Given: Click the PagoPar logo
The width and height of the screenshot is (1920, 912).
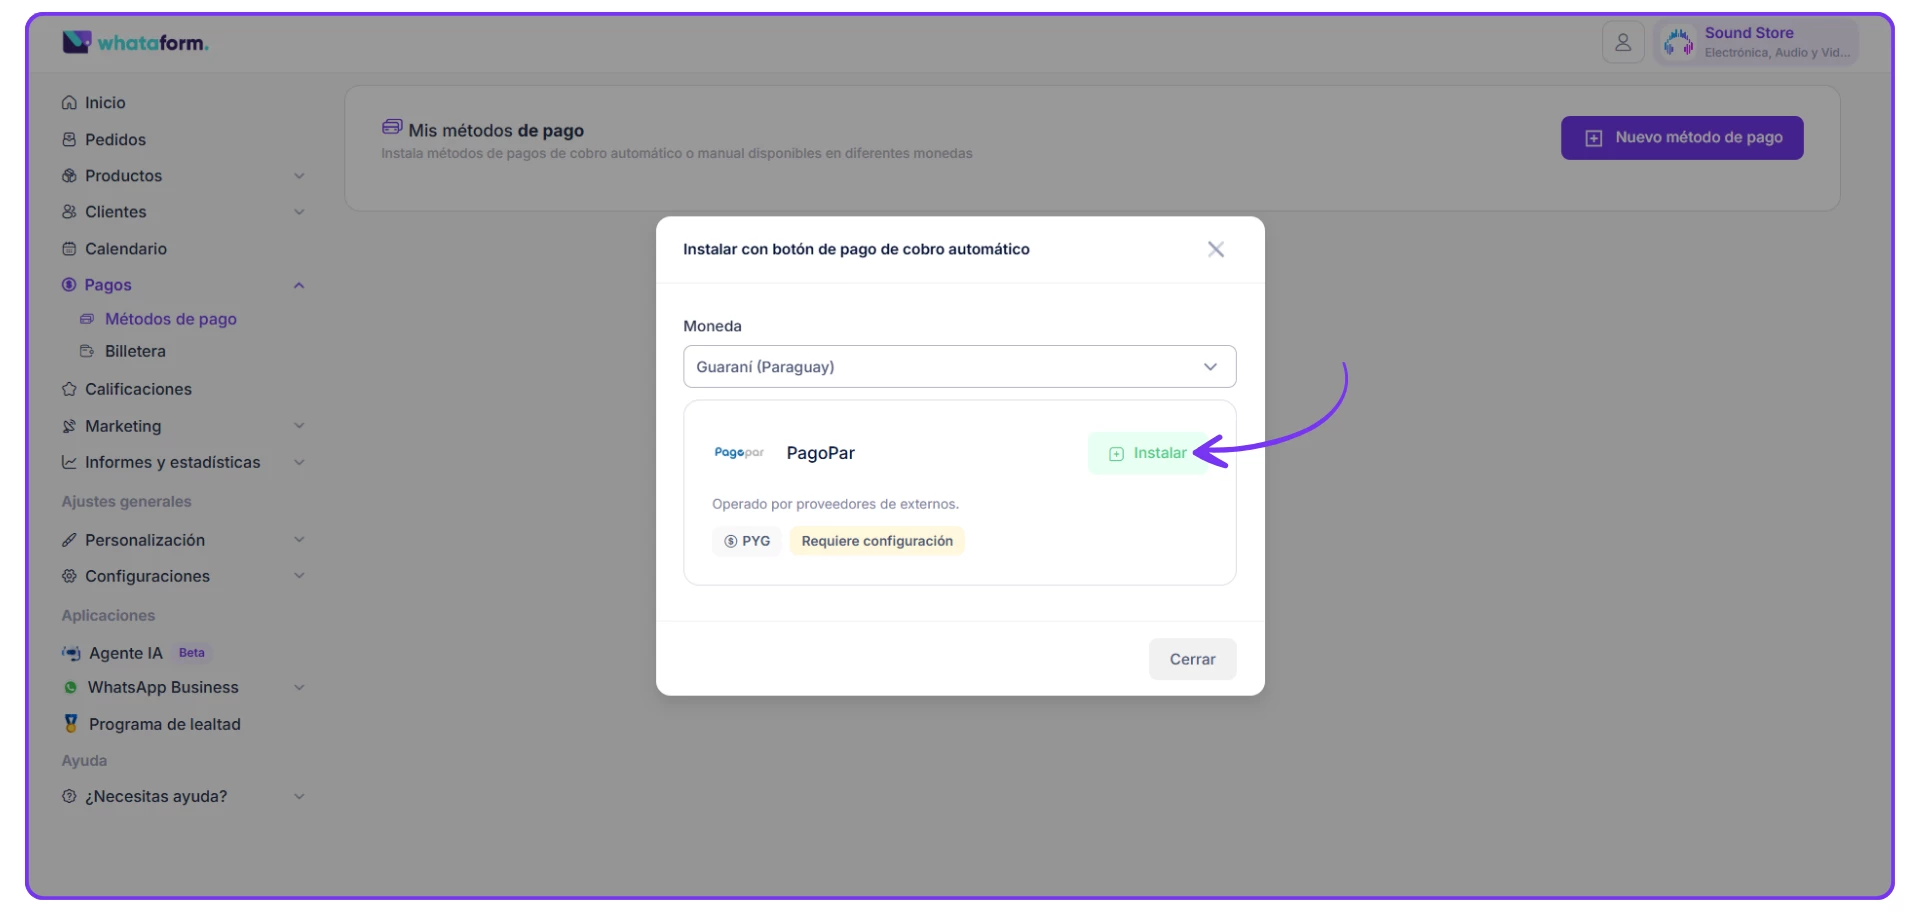Looking at the screenshot, I should (x=739, y=453).
